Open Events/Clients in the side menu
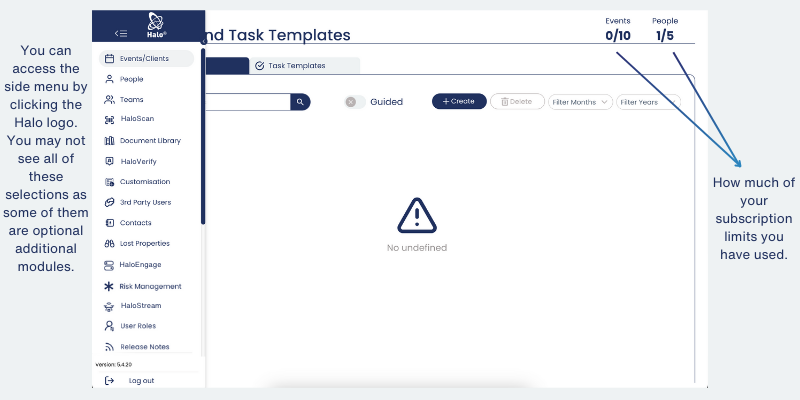Screen dimensions: 800x400 145,58
